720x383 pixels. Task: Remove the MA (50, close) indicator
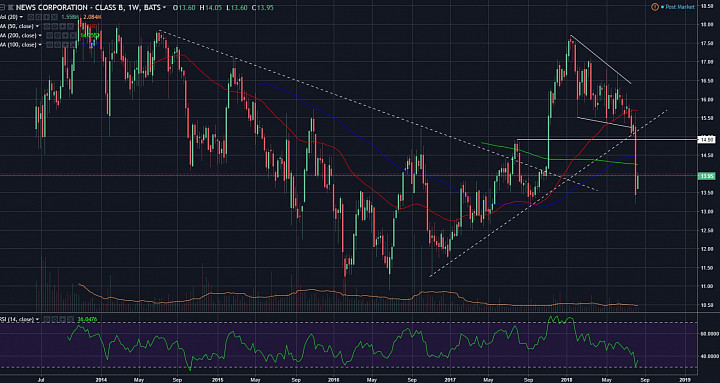tap(70, 26)
